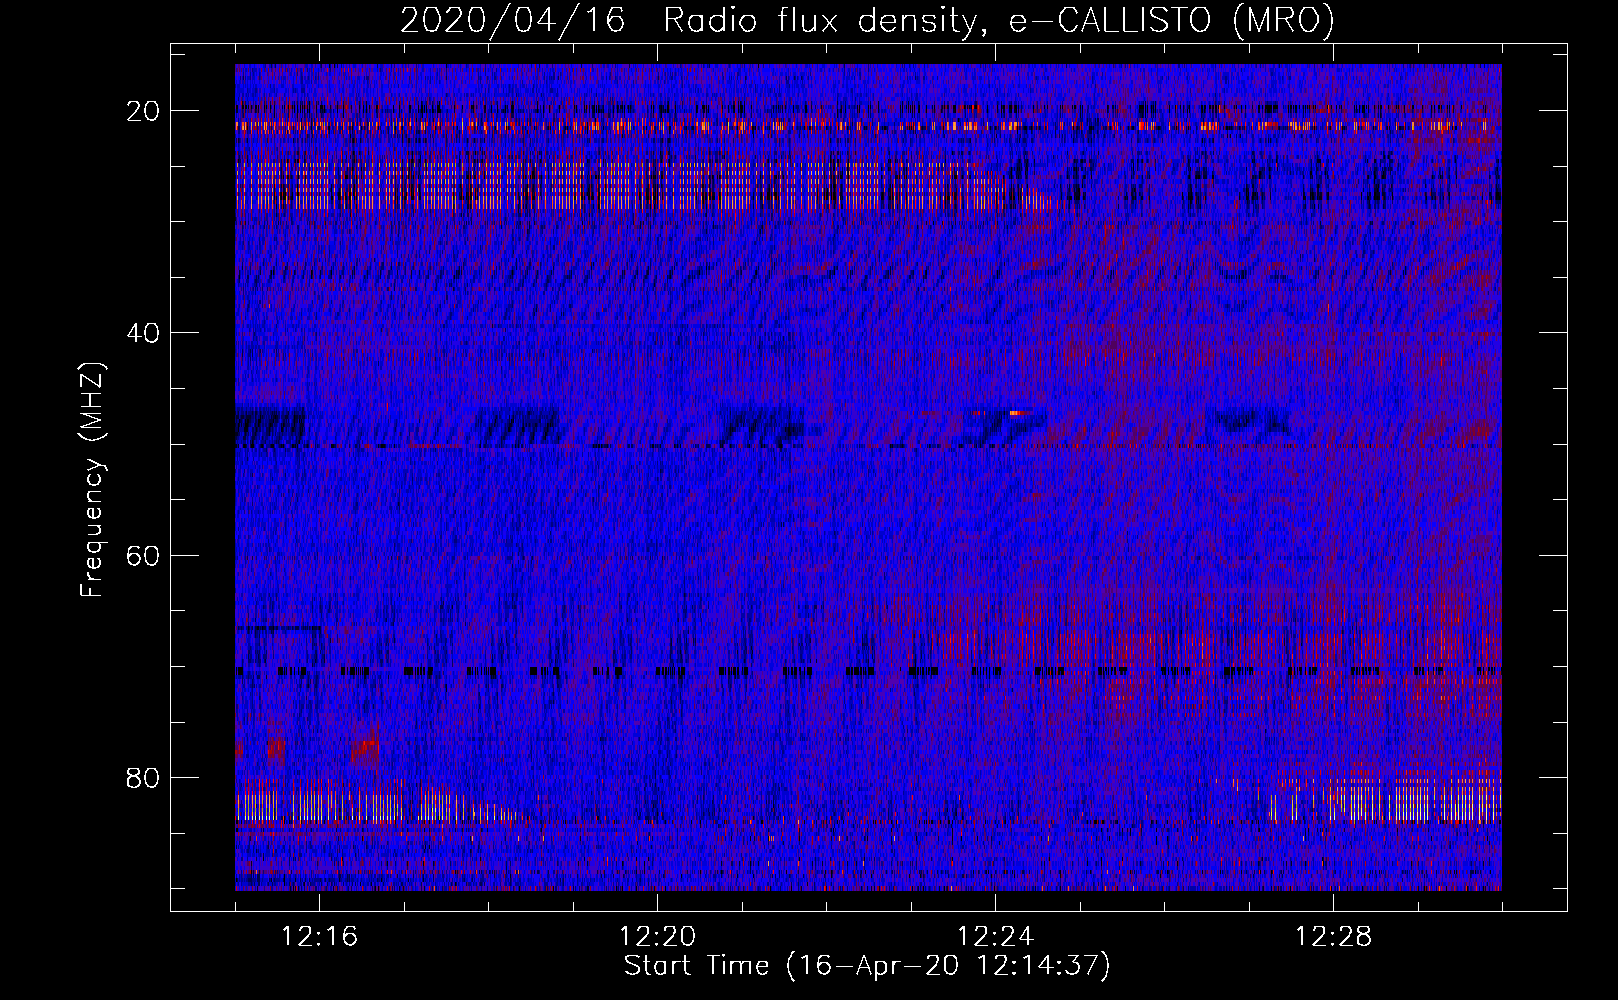This screenshot has width=1618, height=1000.
Task: Click the '20' frequency tick label
Action: tap(144, 111)
